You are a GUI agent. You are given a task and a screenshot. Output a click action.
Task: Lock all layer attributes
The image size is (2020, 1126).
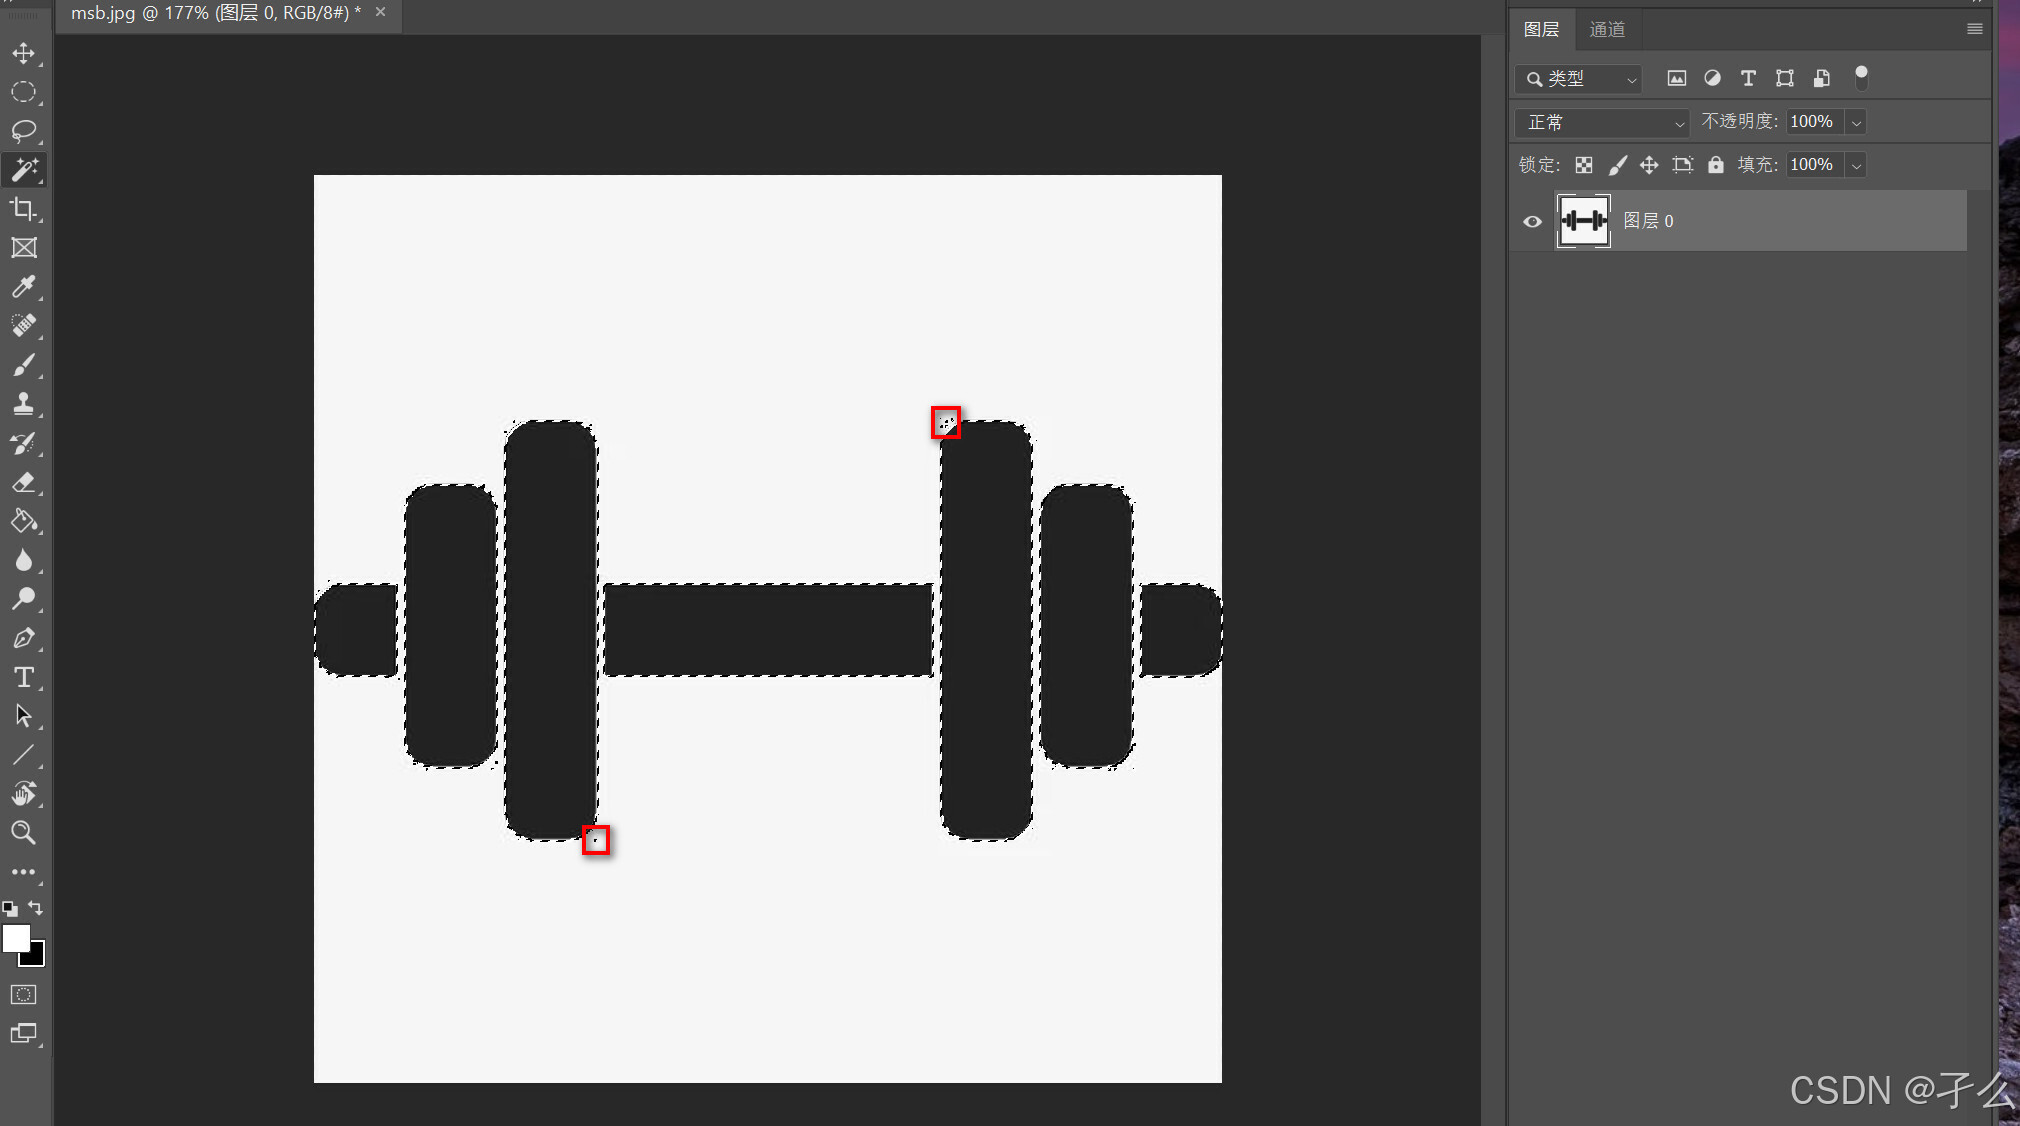pyautogui.click(x=1716, y=165)
